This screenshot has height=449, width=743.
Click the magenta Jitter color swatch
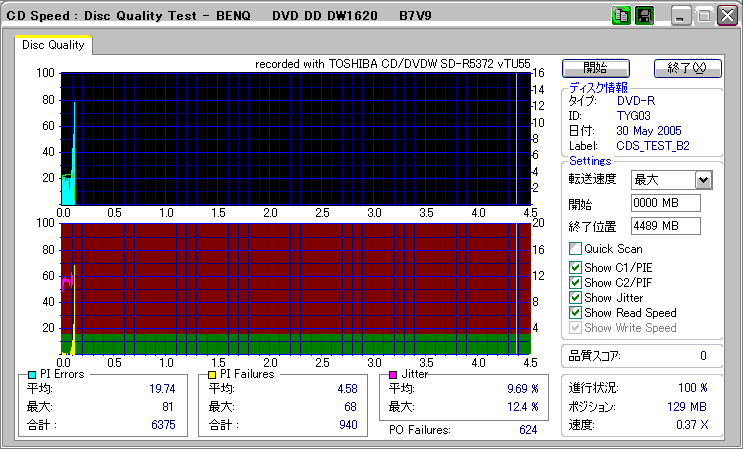tap(393, 375)
